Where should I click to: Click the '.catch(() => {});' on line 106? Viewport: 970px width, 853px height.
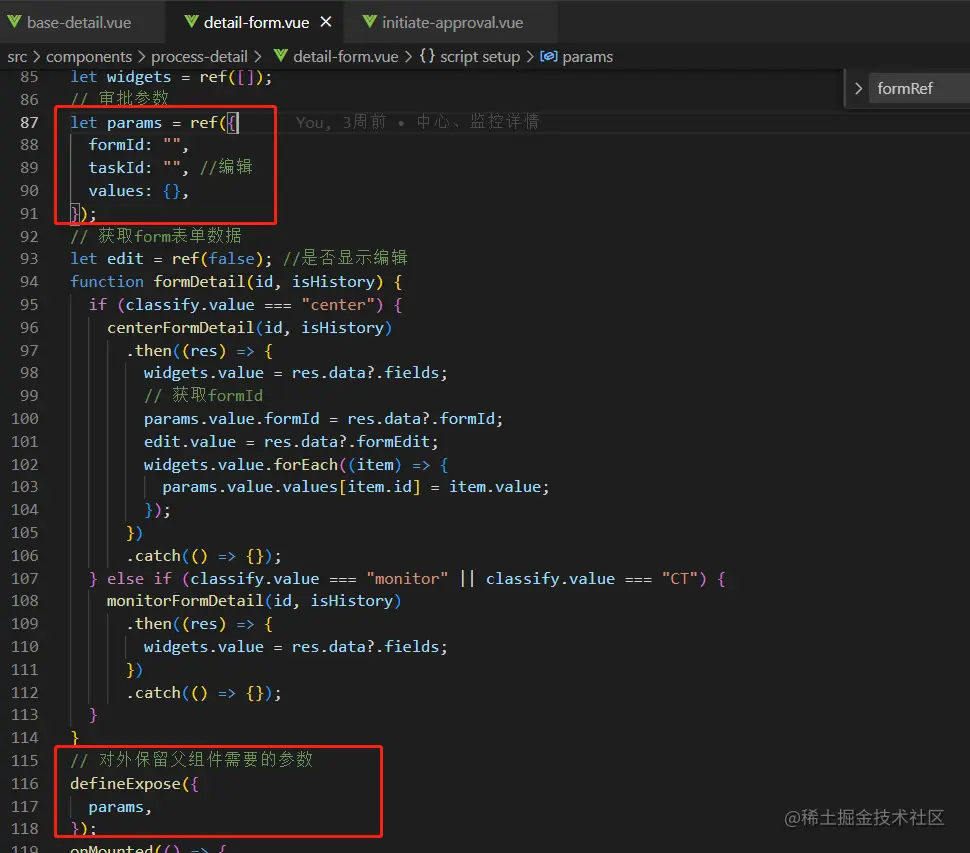[204, 555]
